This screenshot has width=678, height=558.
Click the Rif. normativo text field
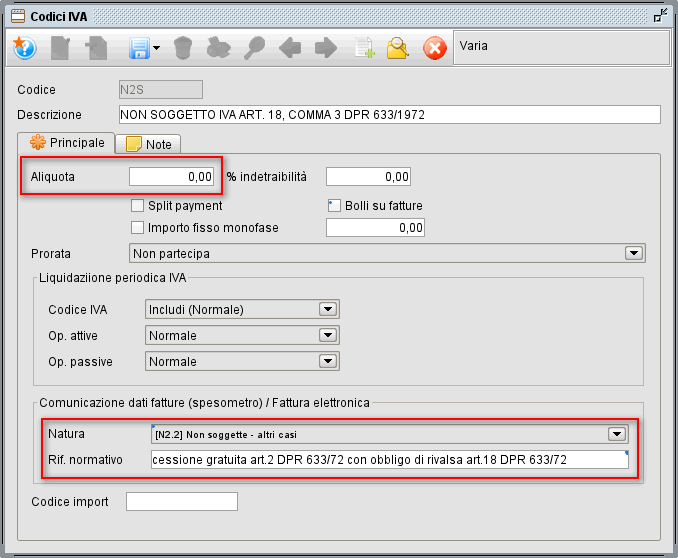click(x=390, y=459)
